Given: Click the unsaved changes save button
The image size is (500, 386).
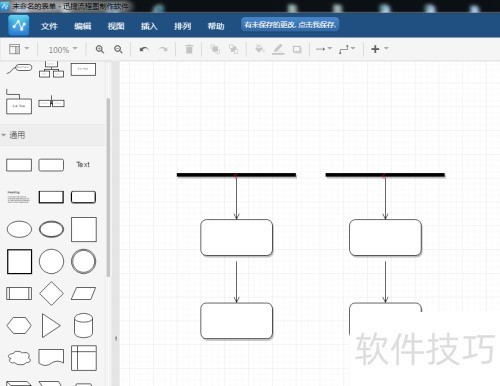Looking at the screenshot, I should point(290,25).
